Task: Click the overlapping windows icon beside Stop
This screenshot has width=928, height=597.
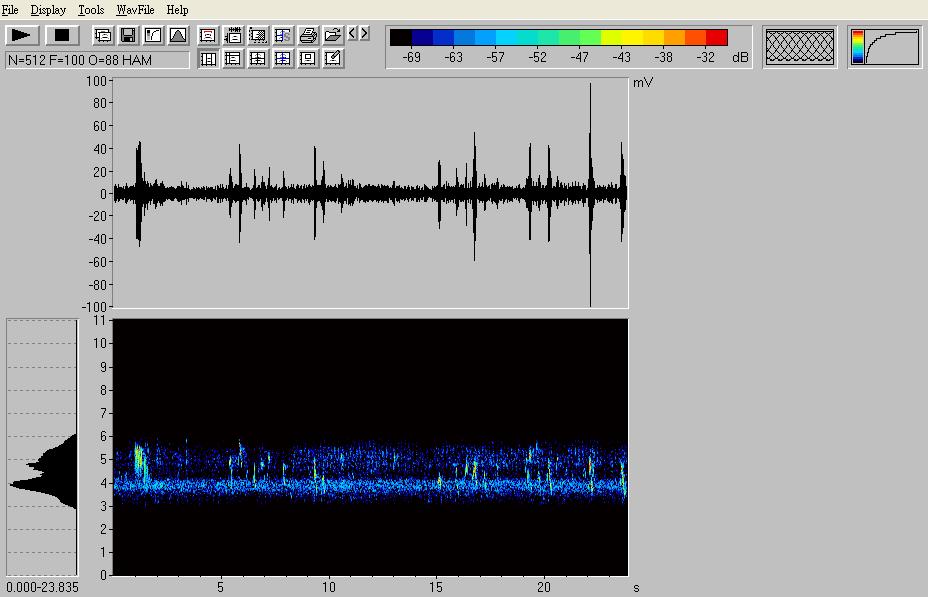Action: point(103,35)
